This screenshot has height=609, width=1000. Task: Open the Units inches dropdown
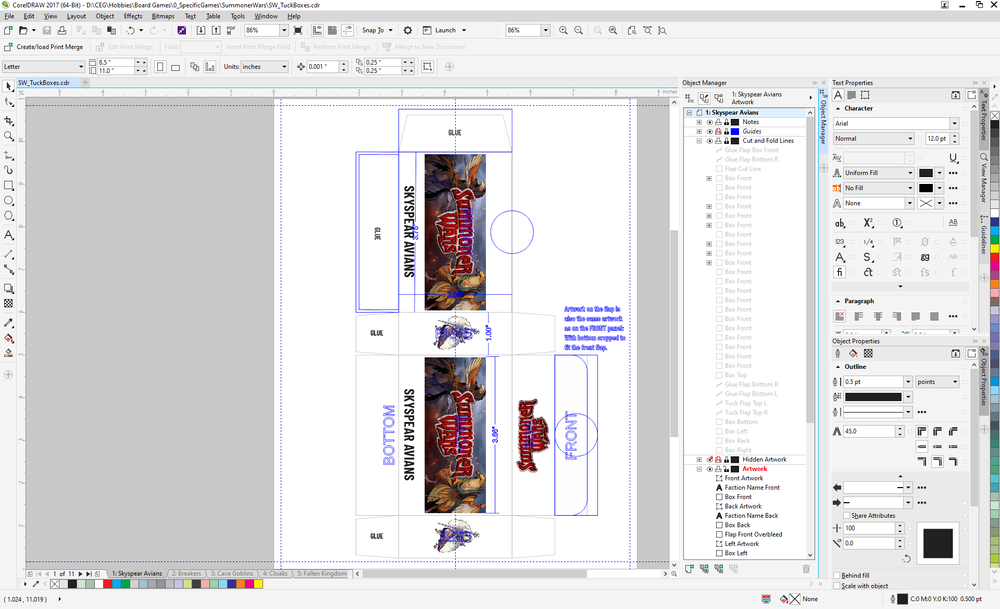tap(284, 66)
